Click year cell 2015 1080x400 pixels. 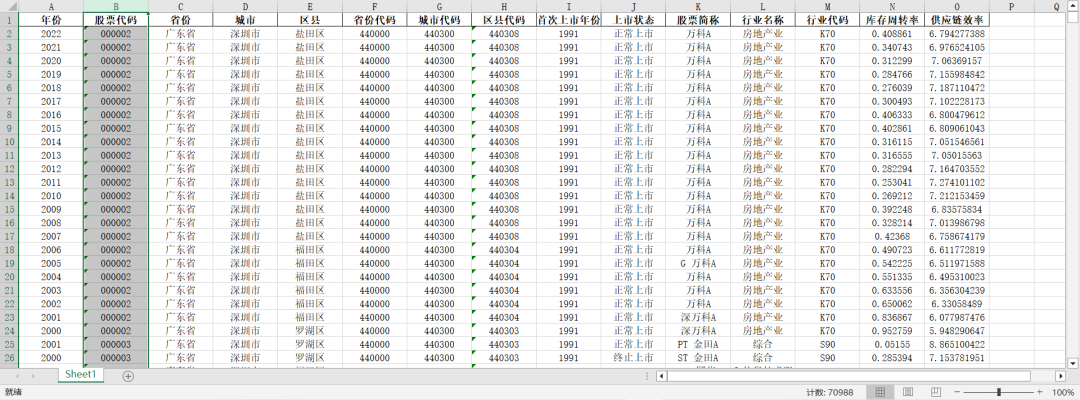click(x=50, y=128)
